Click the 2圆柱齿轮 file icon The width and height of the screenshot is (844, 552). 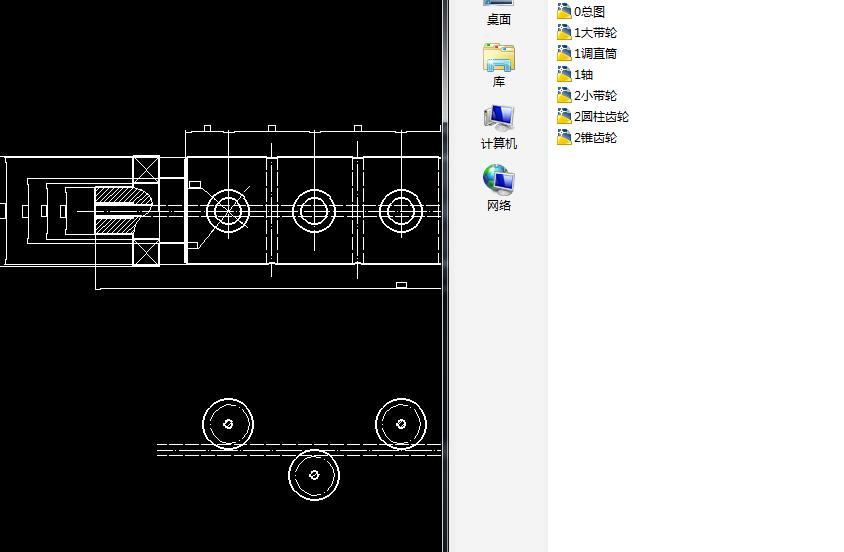(x=564, y=116)
